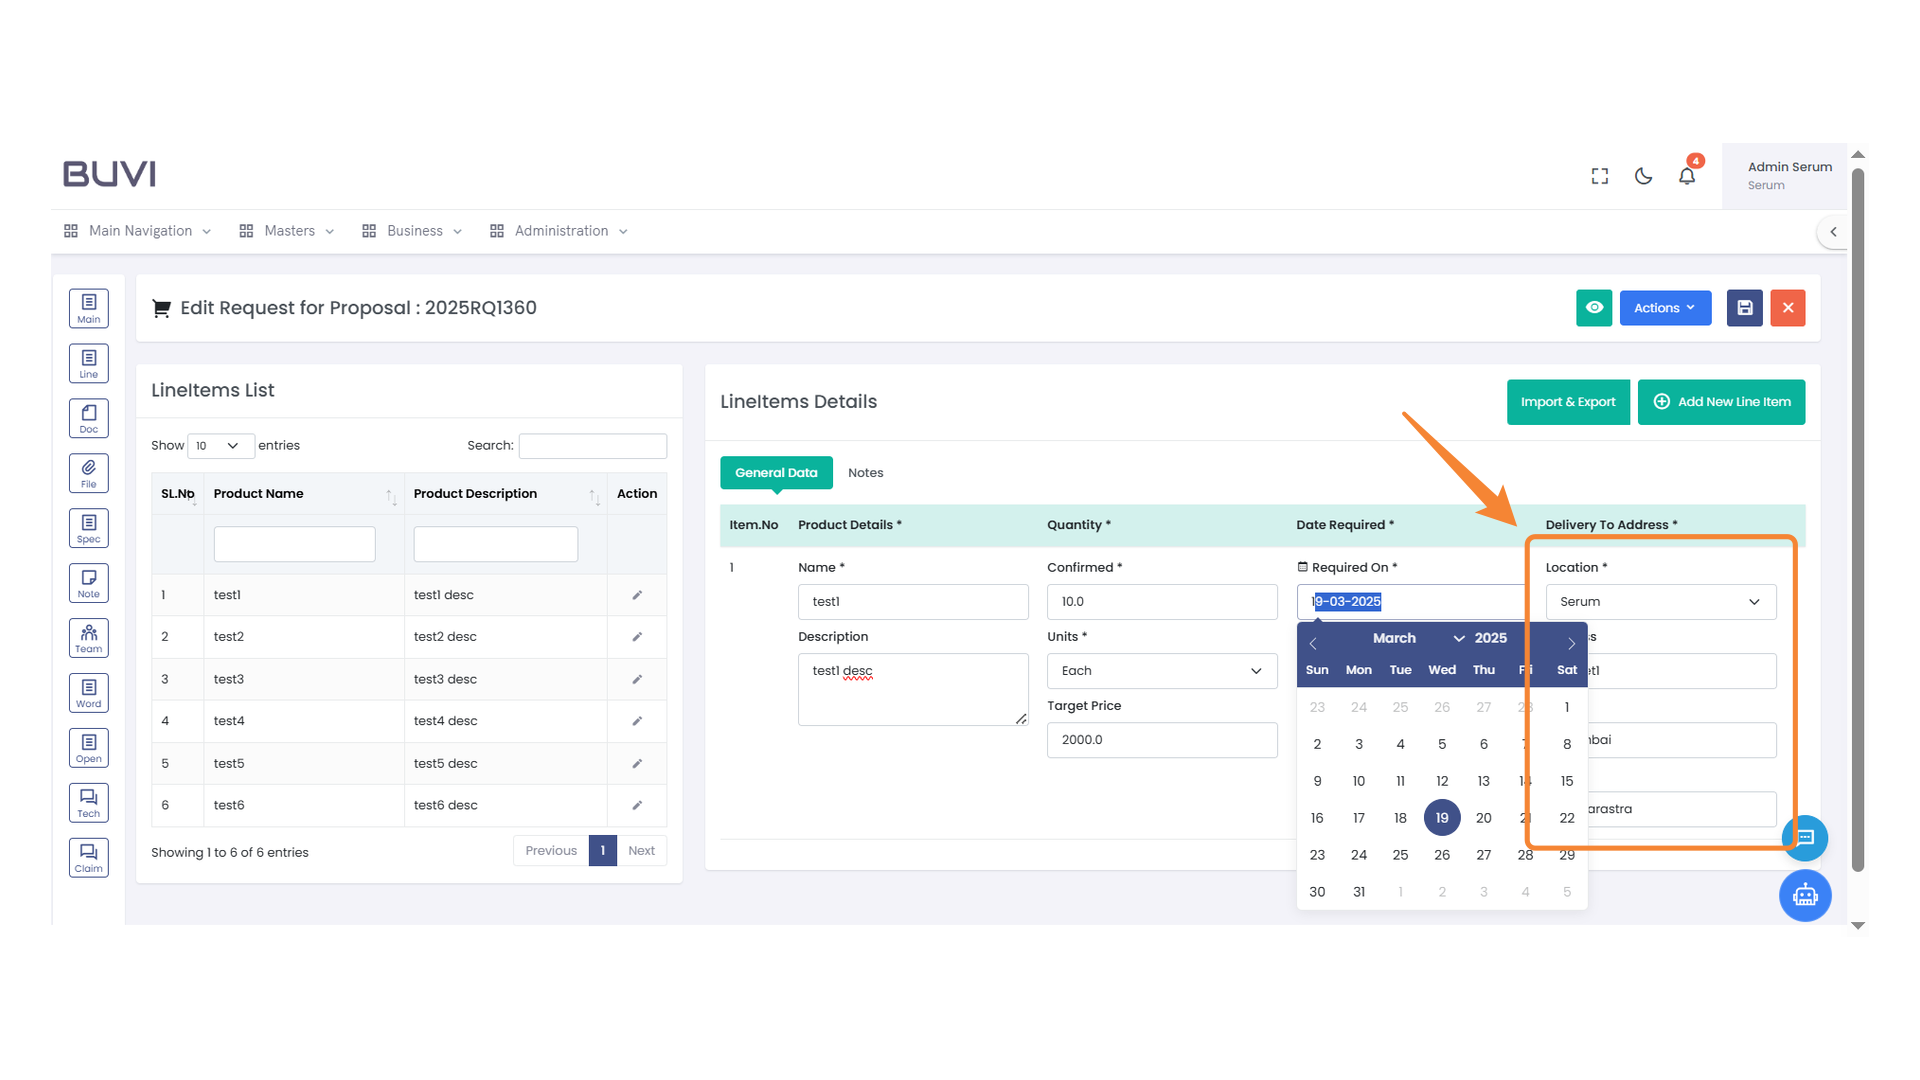Screen dimensions: 1920x1080
Task: Expand the Actions dropdown
Action: (1665, 308)
